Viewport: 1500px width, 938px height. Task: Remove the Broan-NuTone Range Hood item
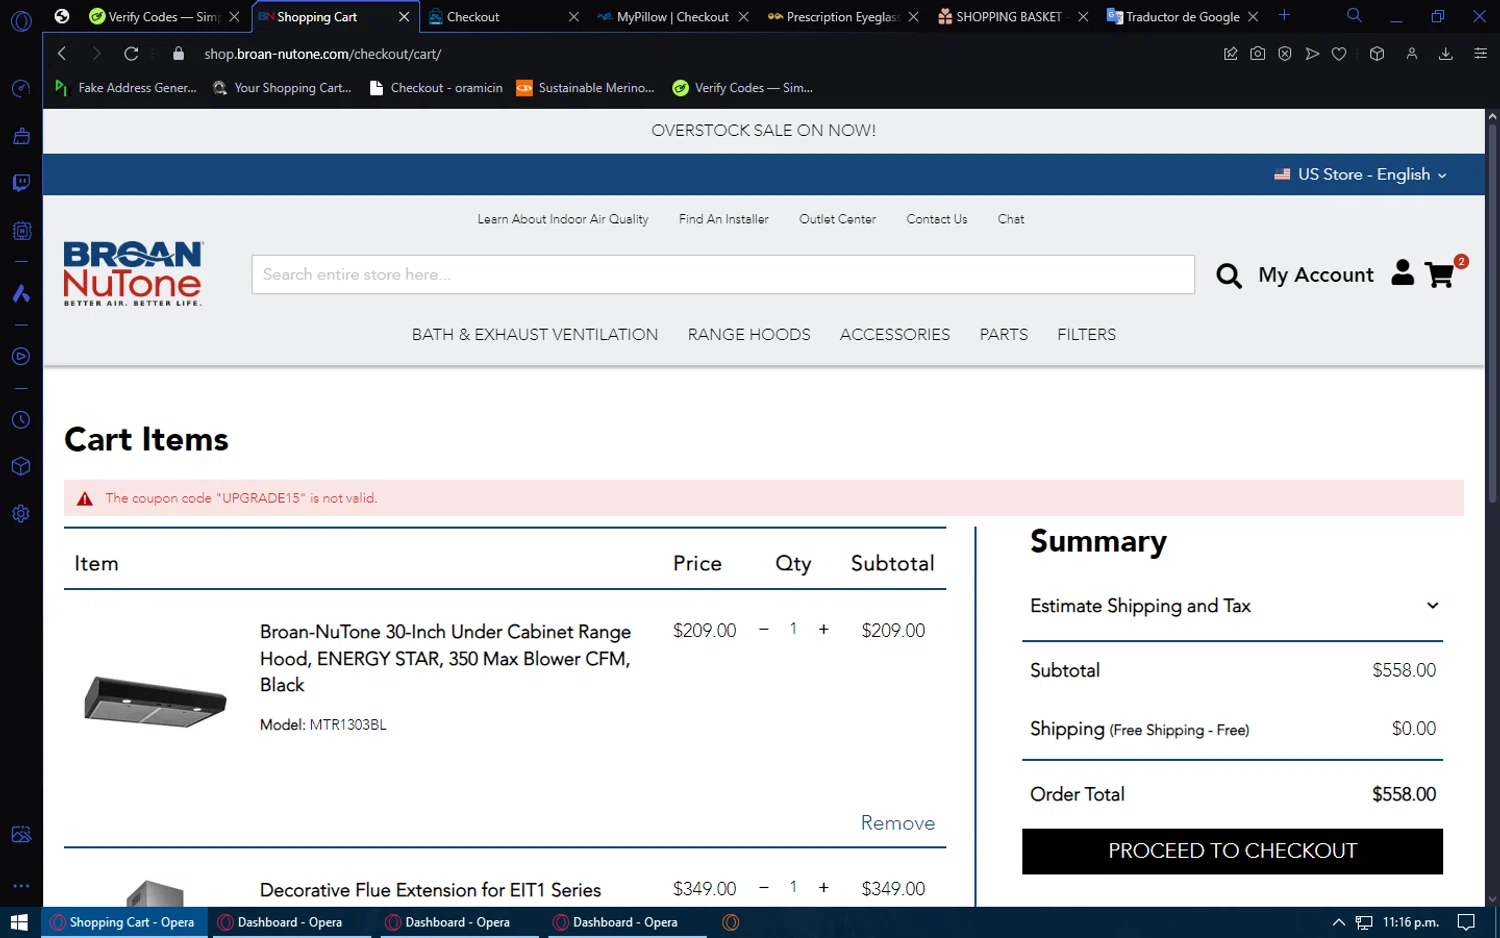coord(898,823)
